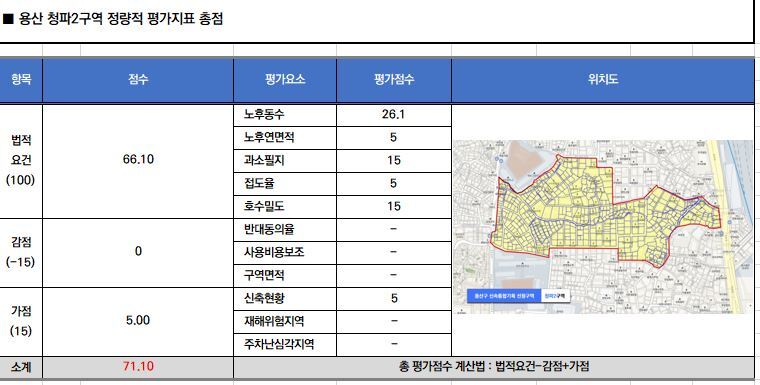Image resolution: width=760 pixels, height=385 pixels.
Task: Select the '구역면적' cell
Action: coord(285,276)
